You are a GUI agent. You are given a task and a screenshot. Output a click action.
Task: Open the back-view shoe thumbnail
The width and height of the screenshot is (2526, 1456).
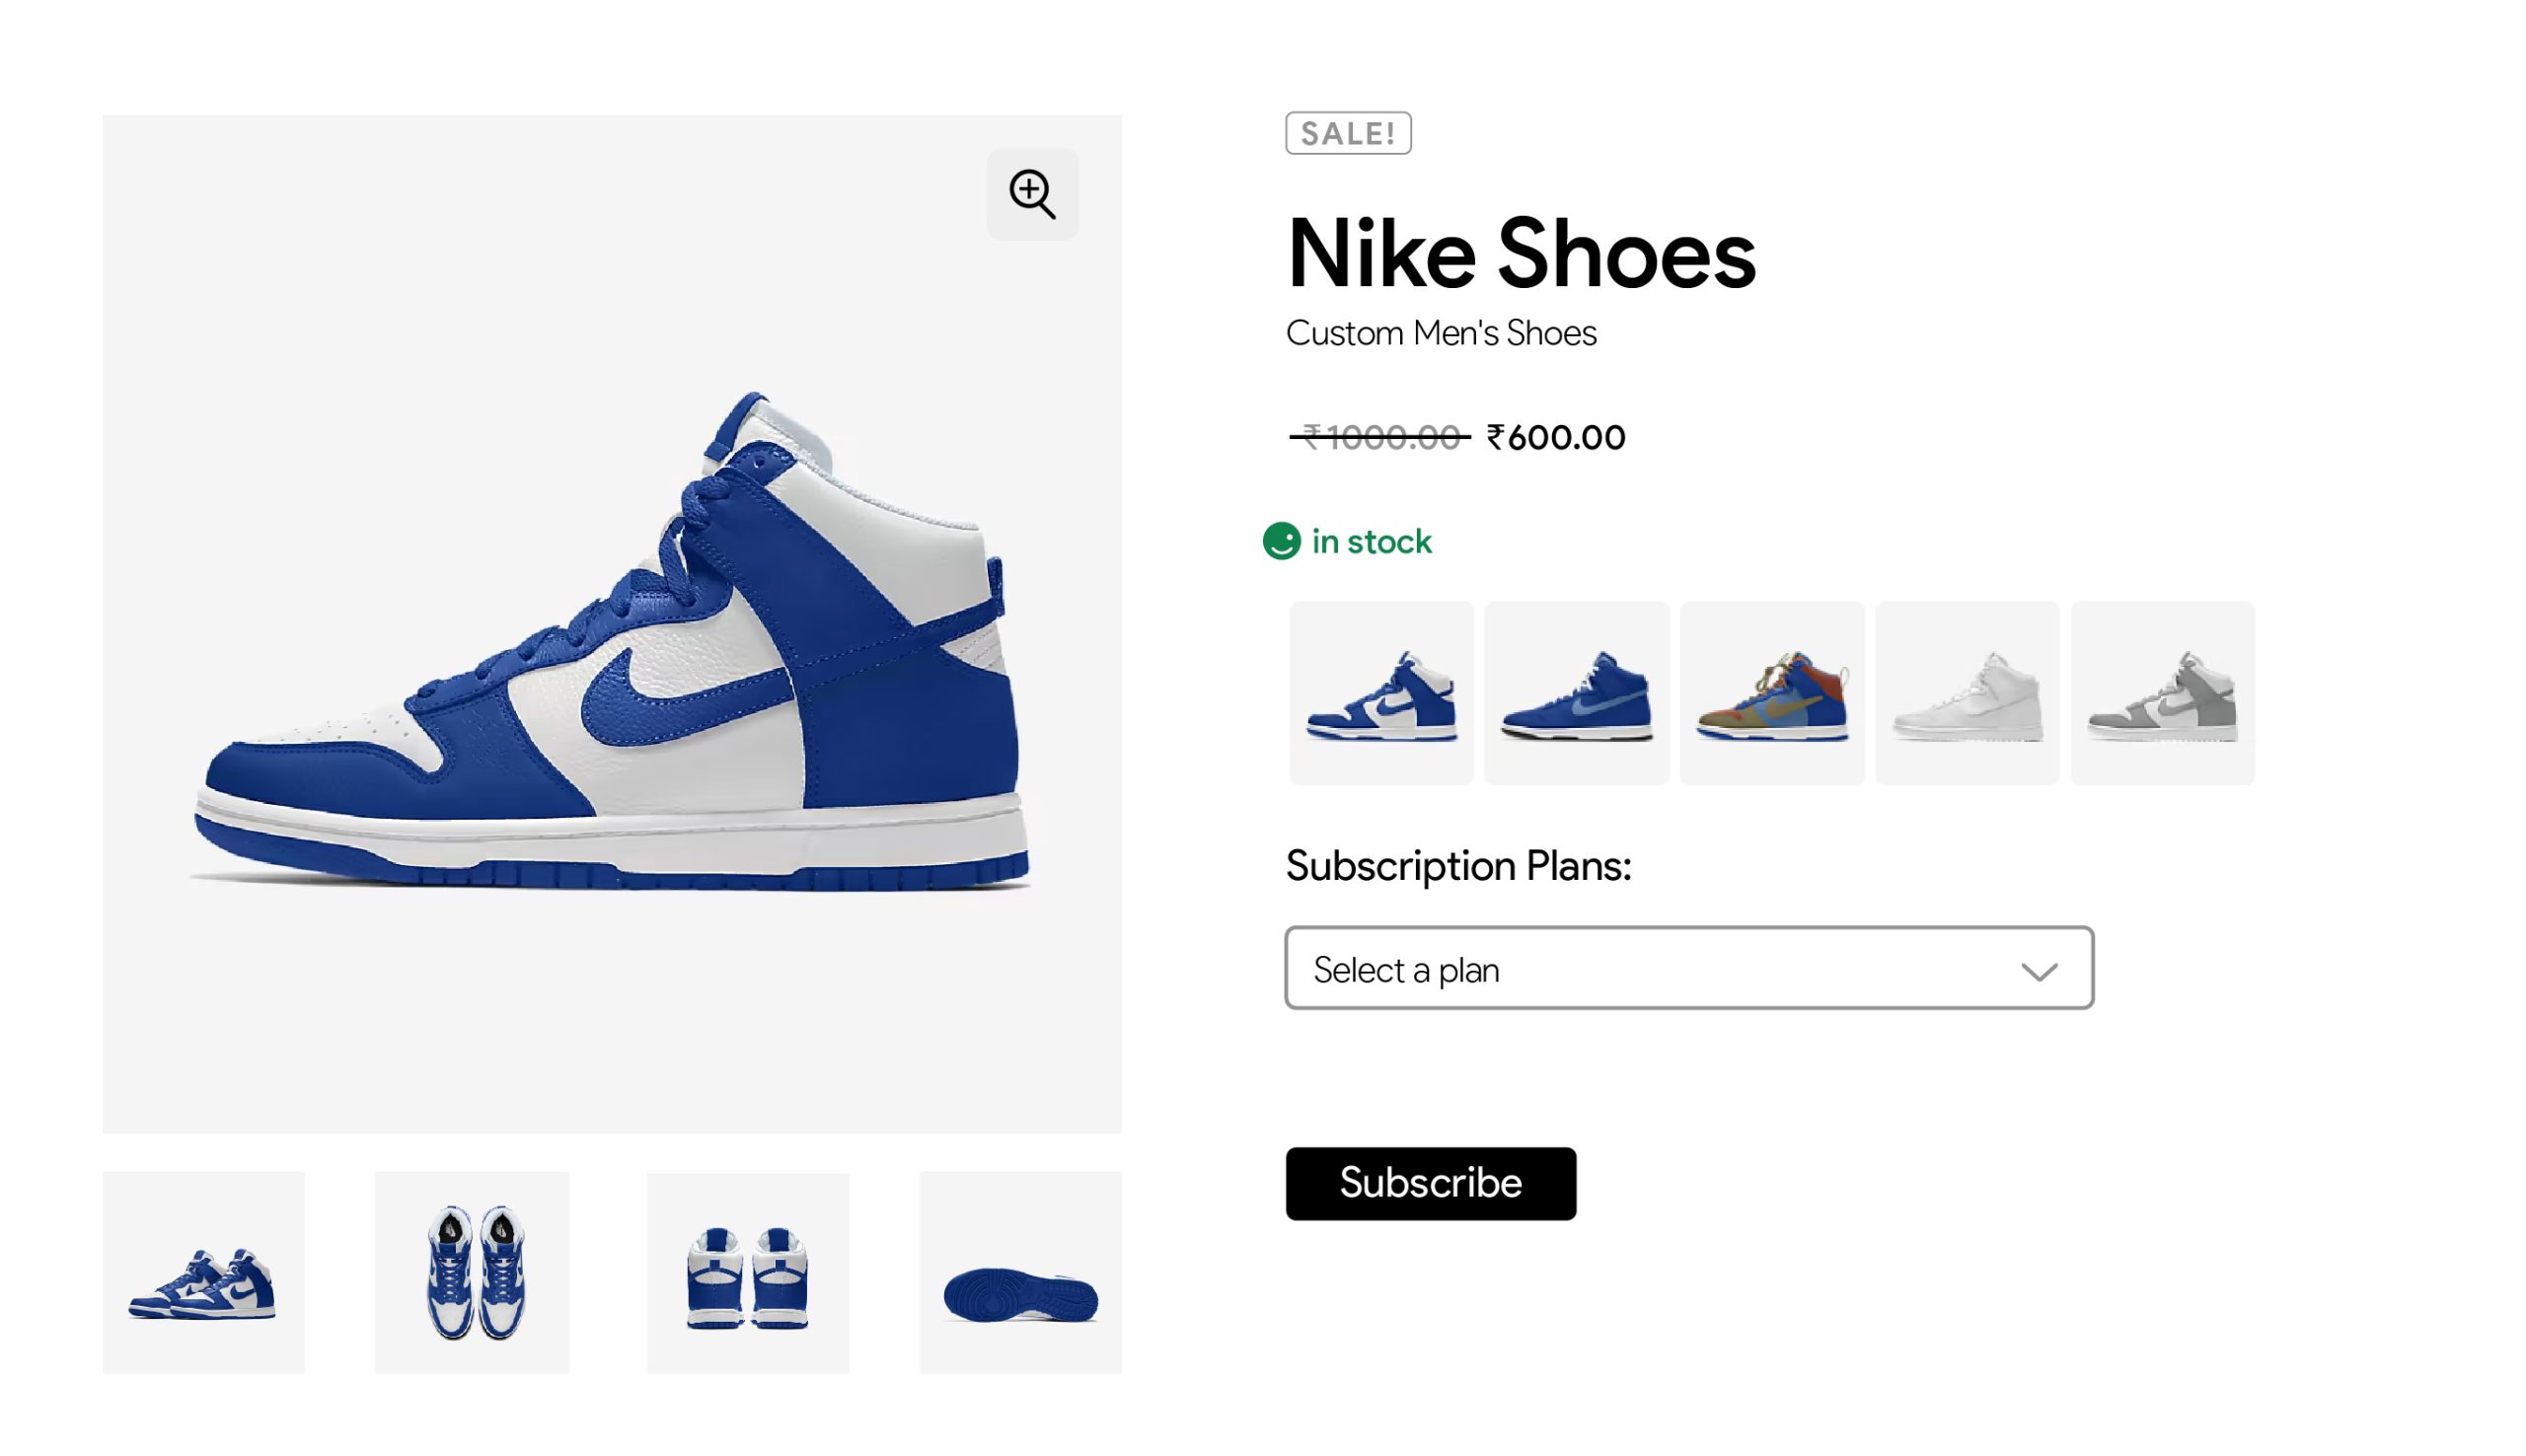pos(747,1272)
